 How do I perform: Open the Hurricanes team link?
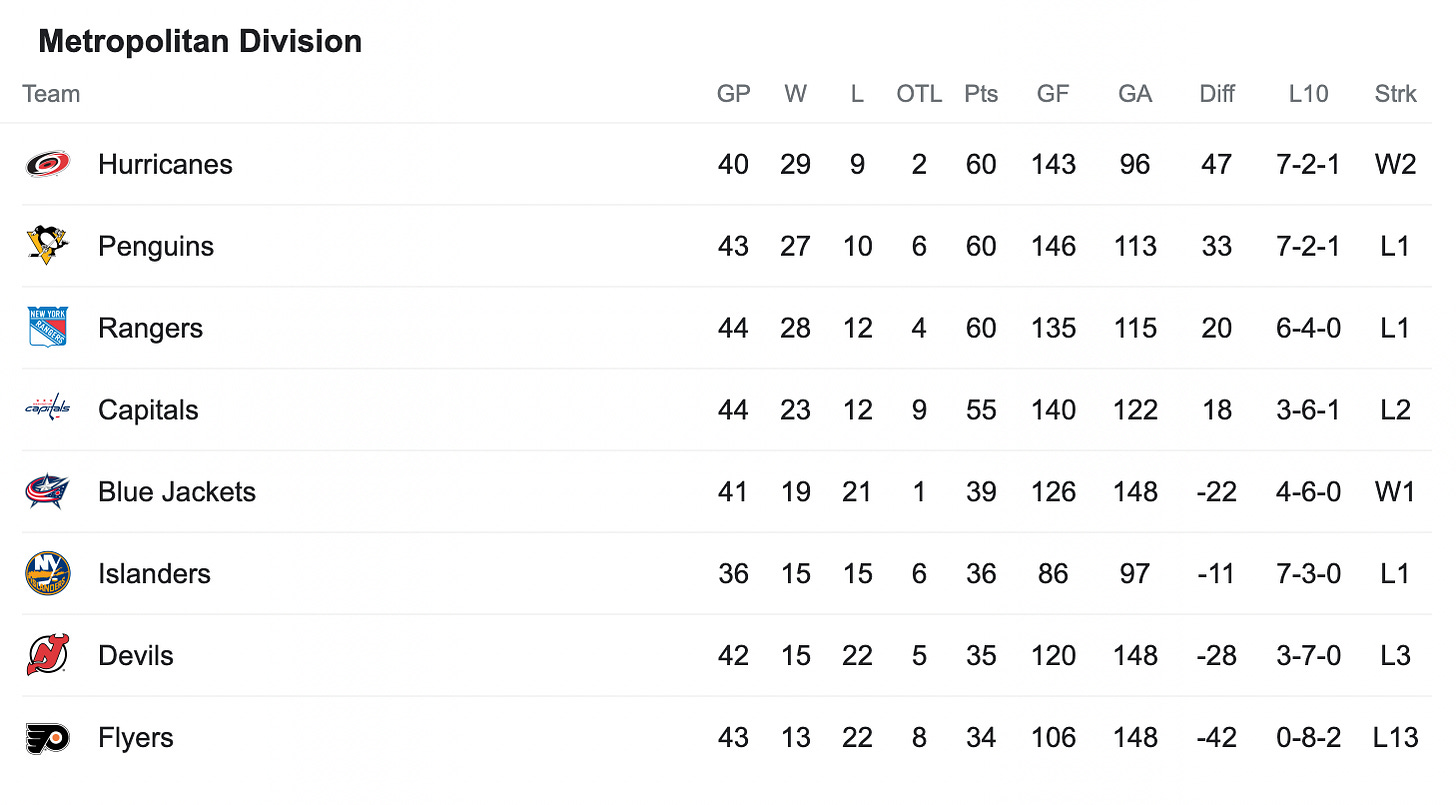point(165,164)
